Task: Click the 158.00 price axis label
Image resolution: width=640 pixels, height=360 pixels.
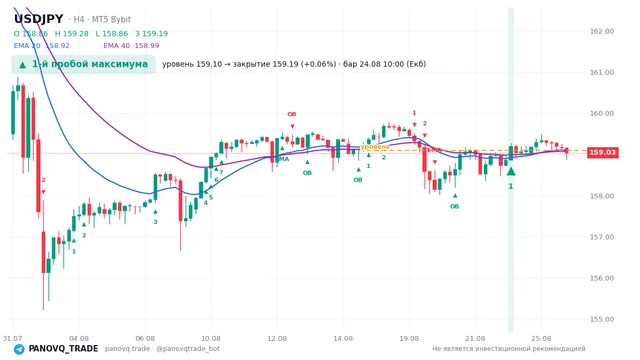Action: pyautogui.click(x=602, y=196)
